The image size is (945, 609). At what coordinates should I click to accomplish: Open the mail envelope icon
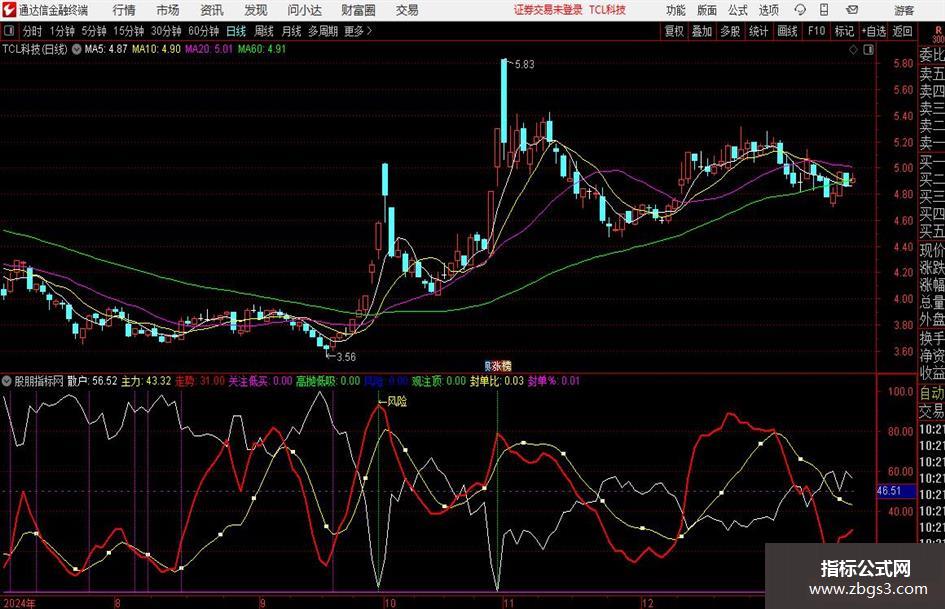click(x=852, y=10)
